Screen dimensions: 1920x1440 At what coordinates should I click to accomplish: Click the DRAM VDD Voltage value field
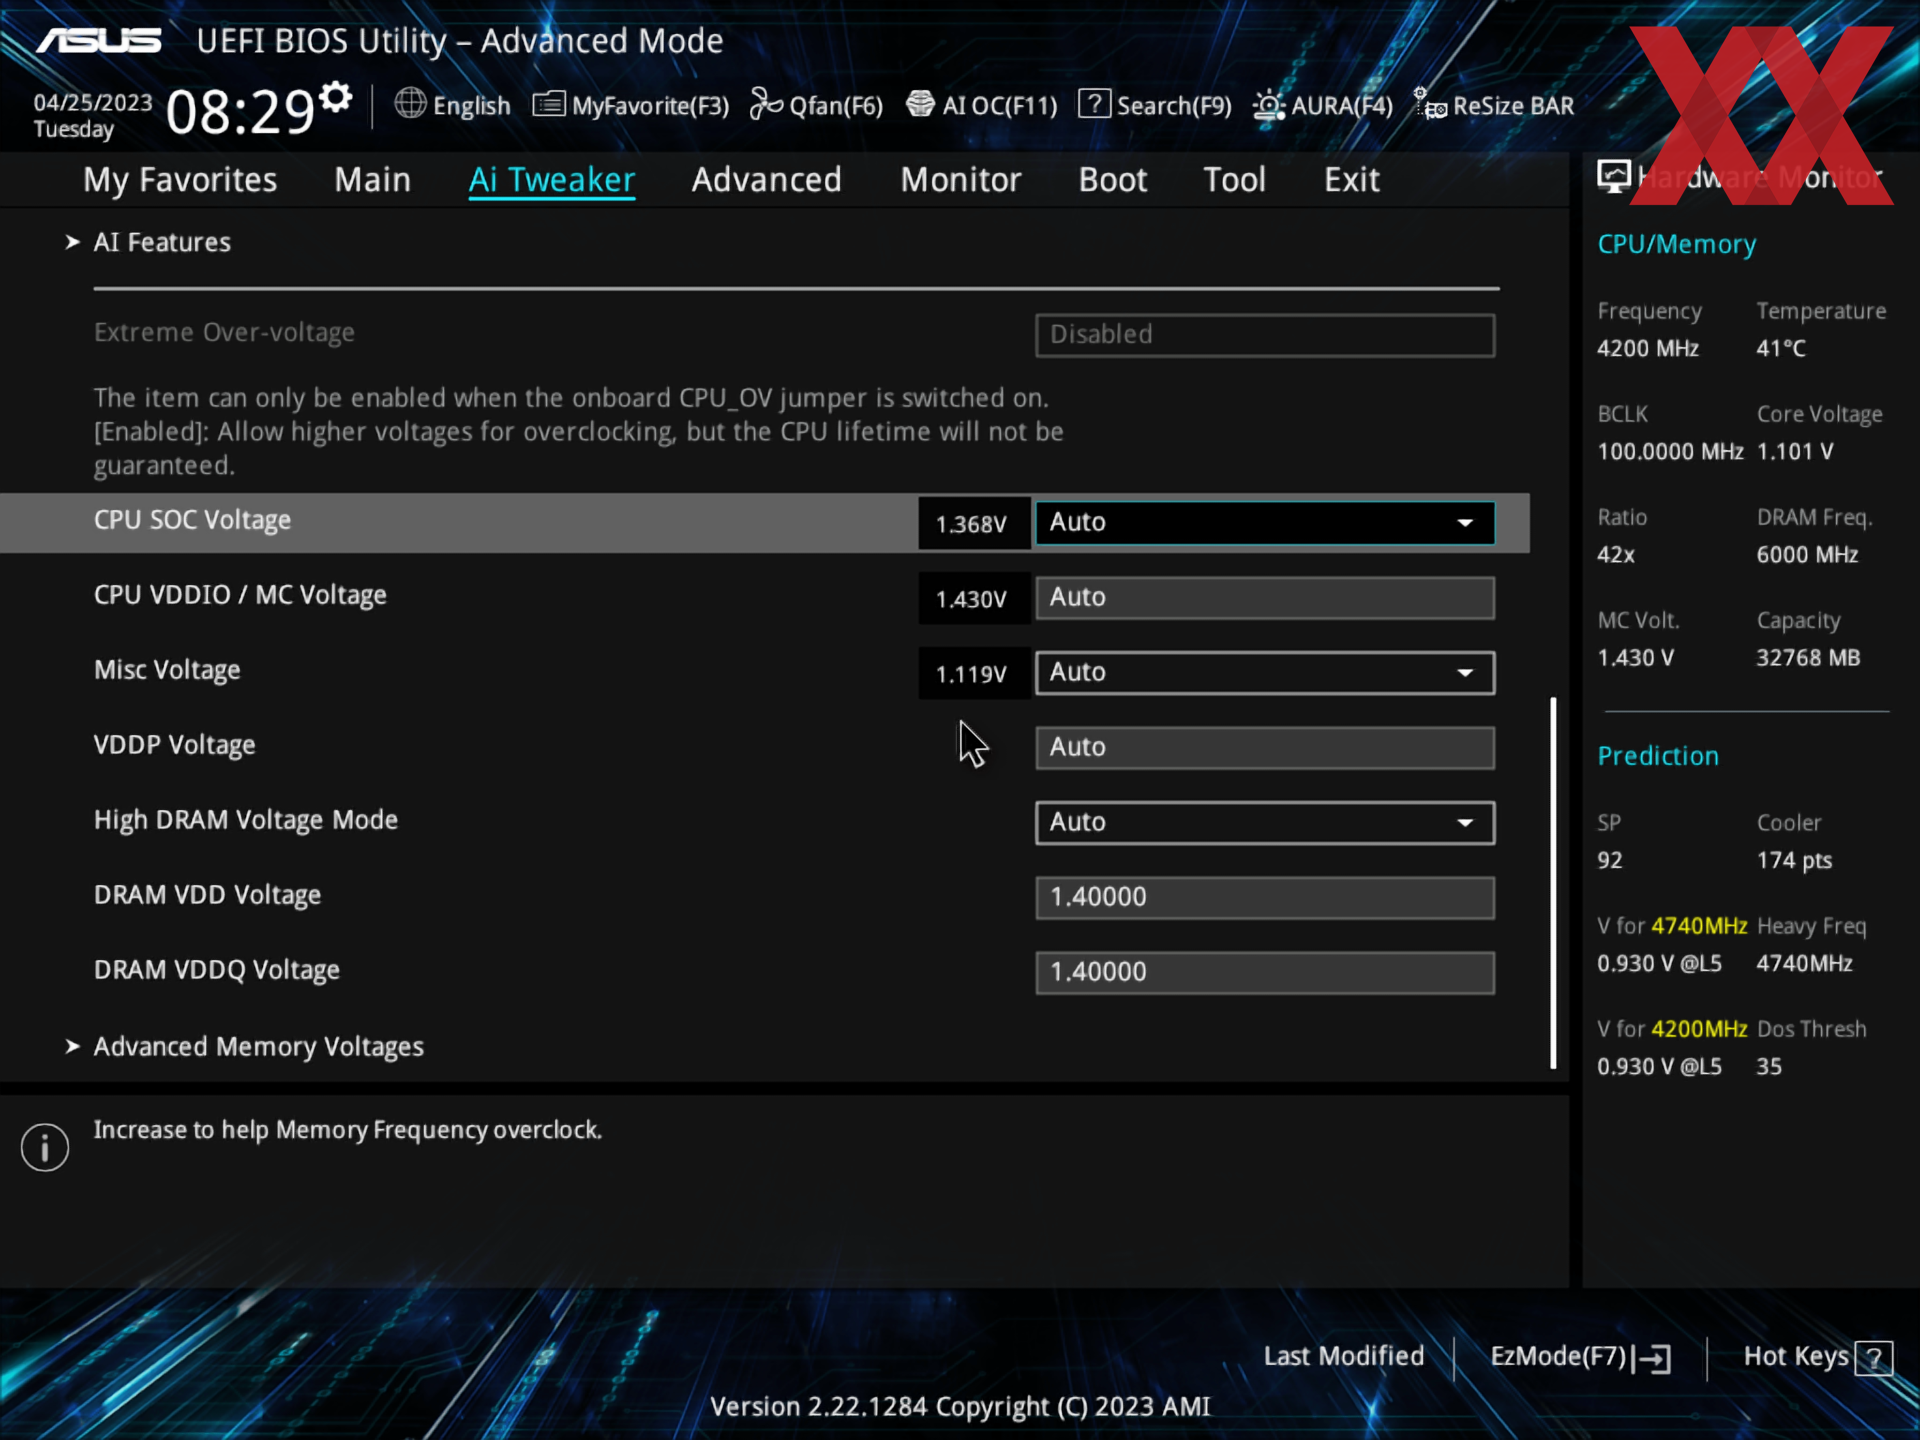1265,898
